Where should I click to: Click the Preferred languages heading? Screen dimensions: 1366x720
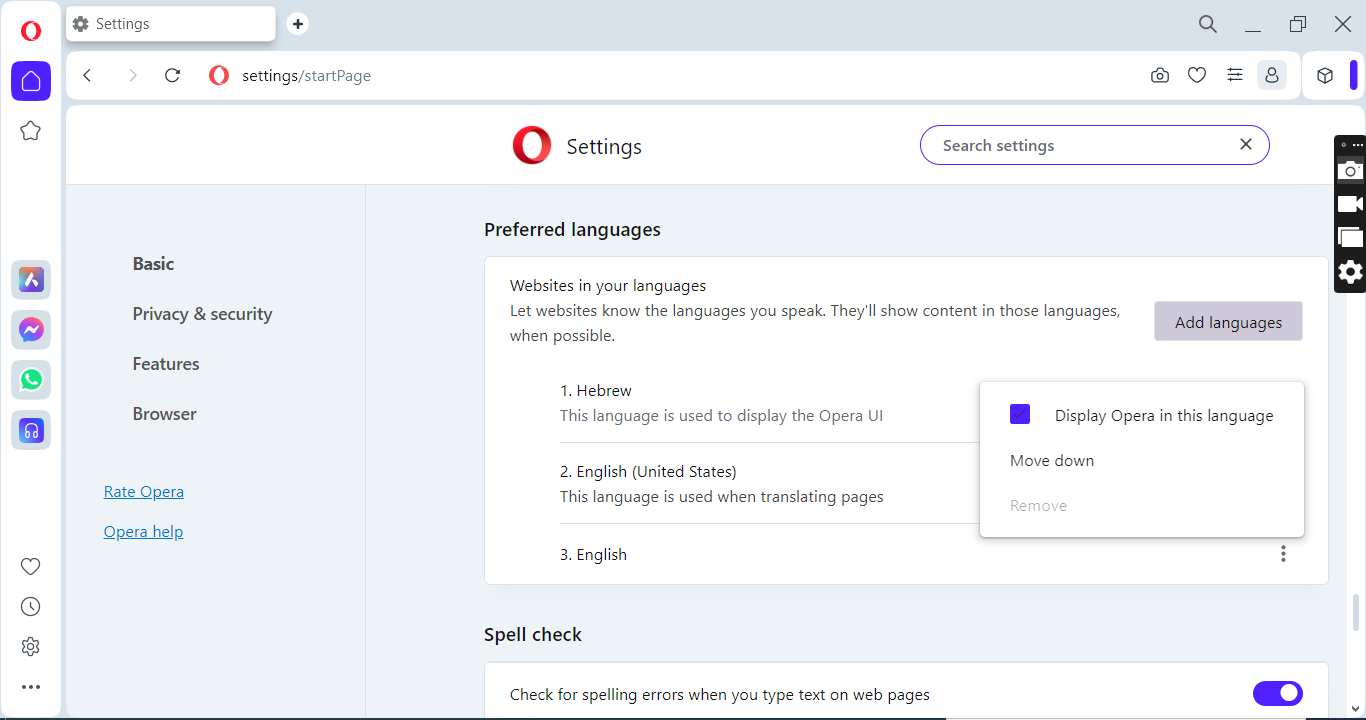click(572, 230)
